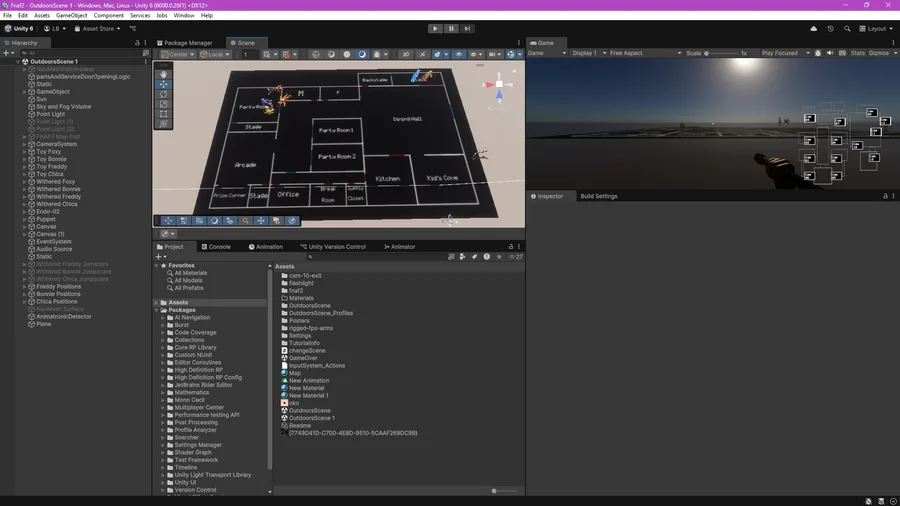The image size is (900, 506).
Task: Open the Play Focused dropdown
Action: tap(785, 53)
